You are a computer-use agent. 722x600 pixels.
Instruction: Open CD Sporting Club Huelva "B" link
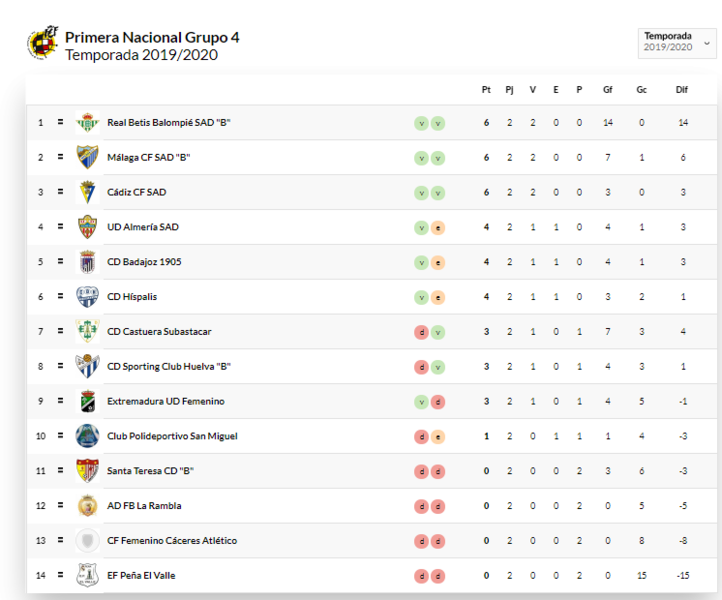point(169,367)
